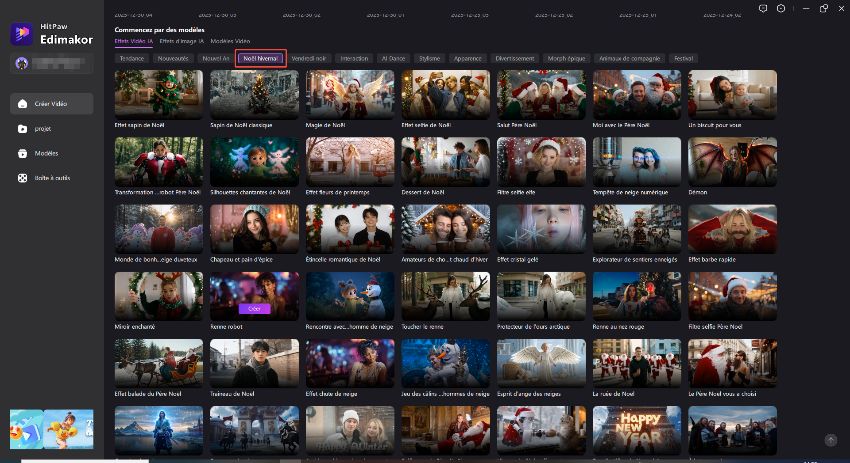Viewport: 850px width, 463px height.
Task: Open the Démon effect thumbnail
Action: pos(733,160)
